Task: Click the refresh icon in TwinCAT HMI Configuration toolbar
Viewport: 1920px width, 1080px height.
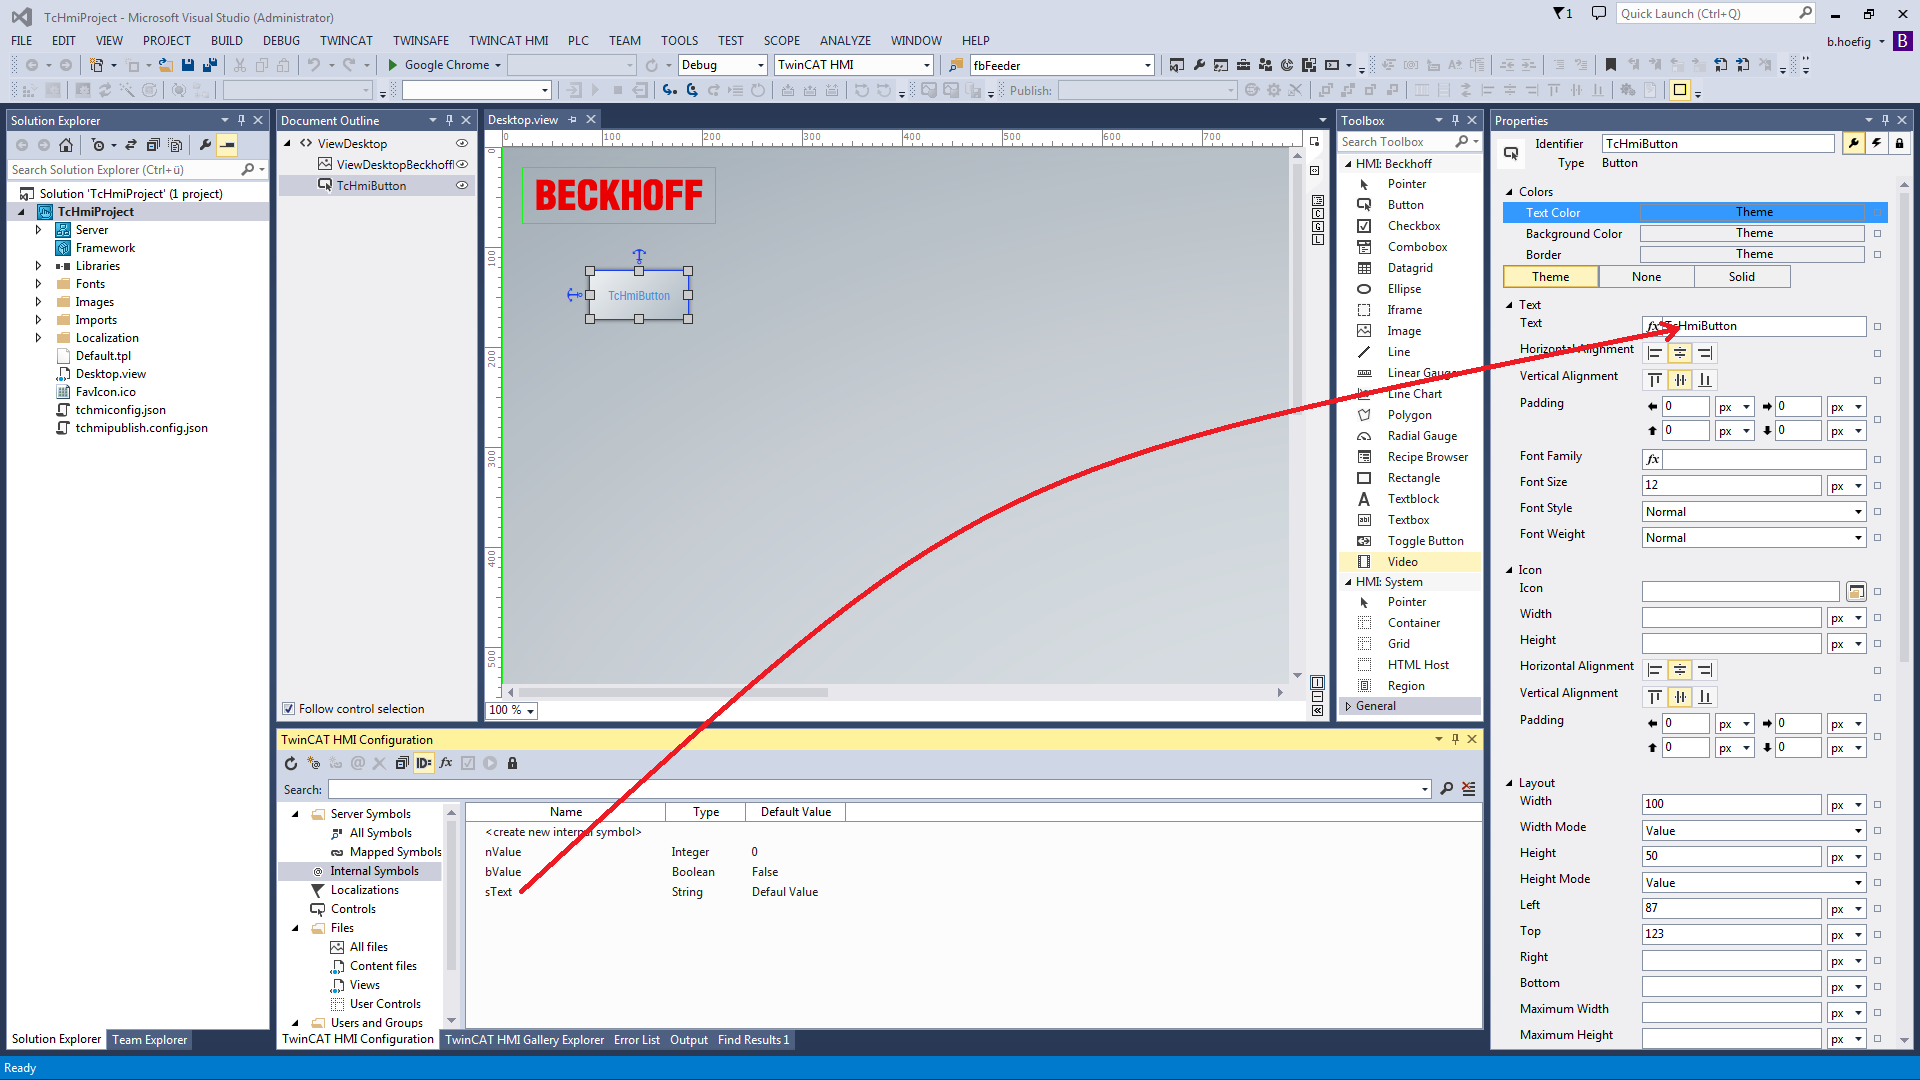Action: [290, 763]
